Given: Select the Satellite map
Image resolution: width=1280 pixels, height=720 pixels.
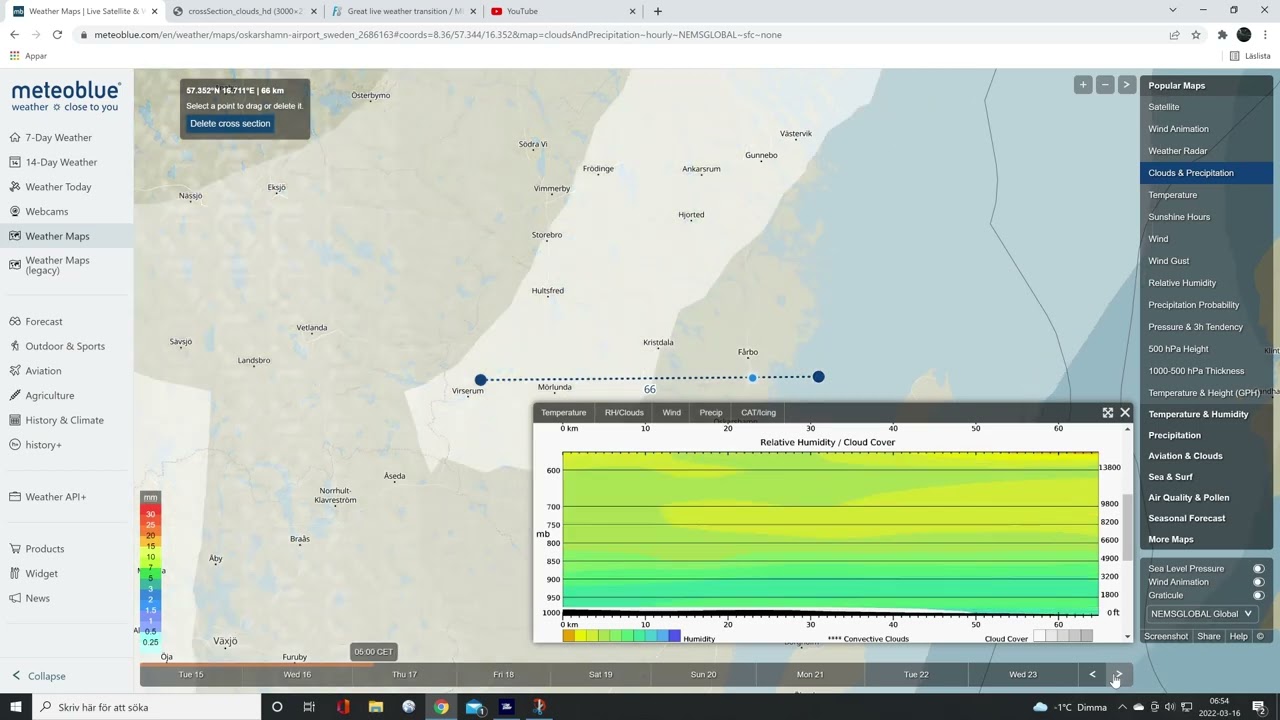Looking at the screenshot, I should point(1206,107).
